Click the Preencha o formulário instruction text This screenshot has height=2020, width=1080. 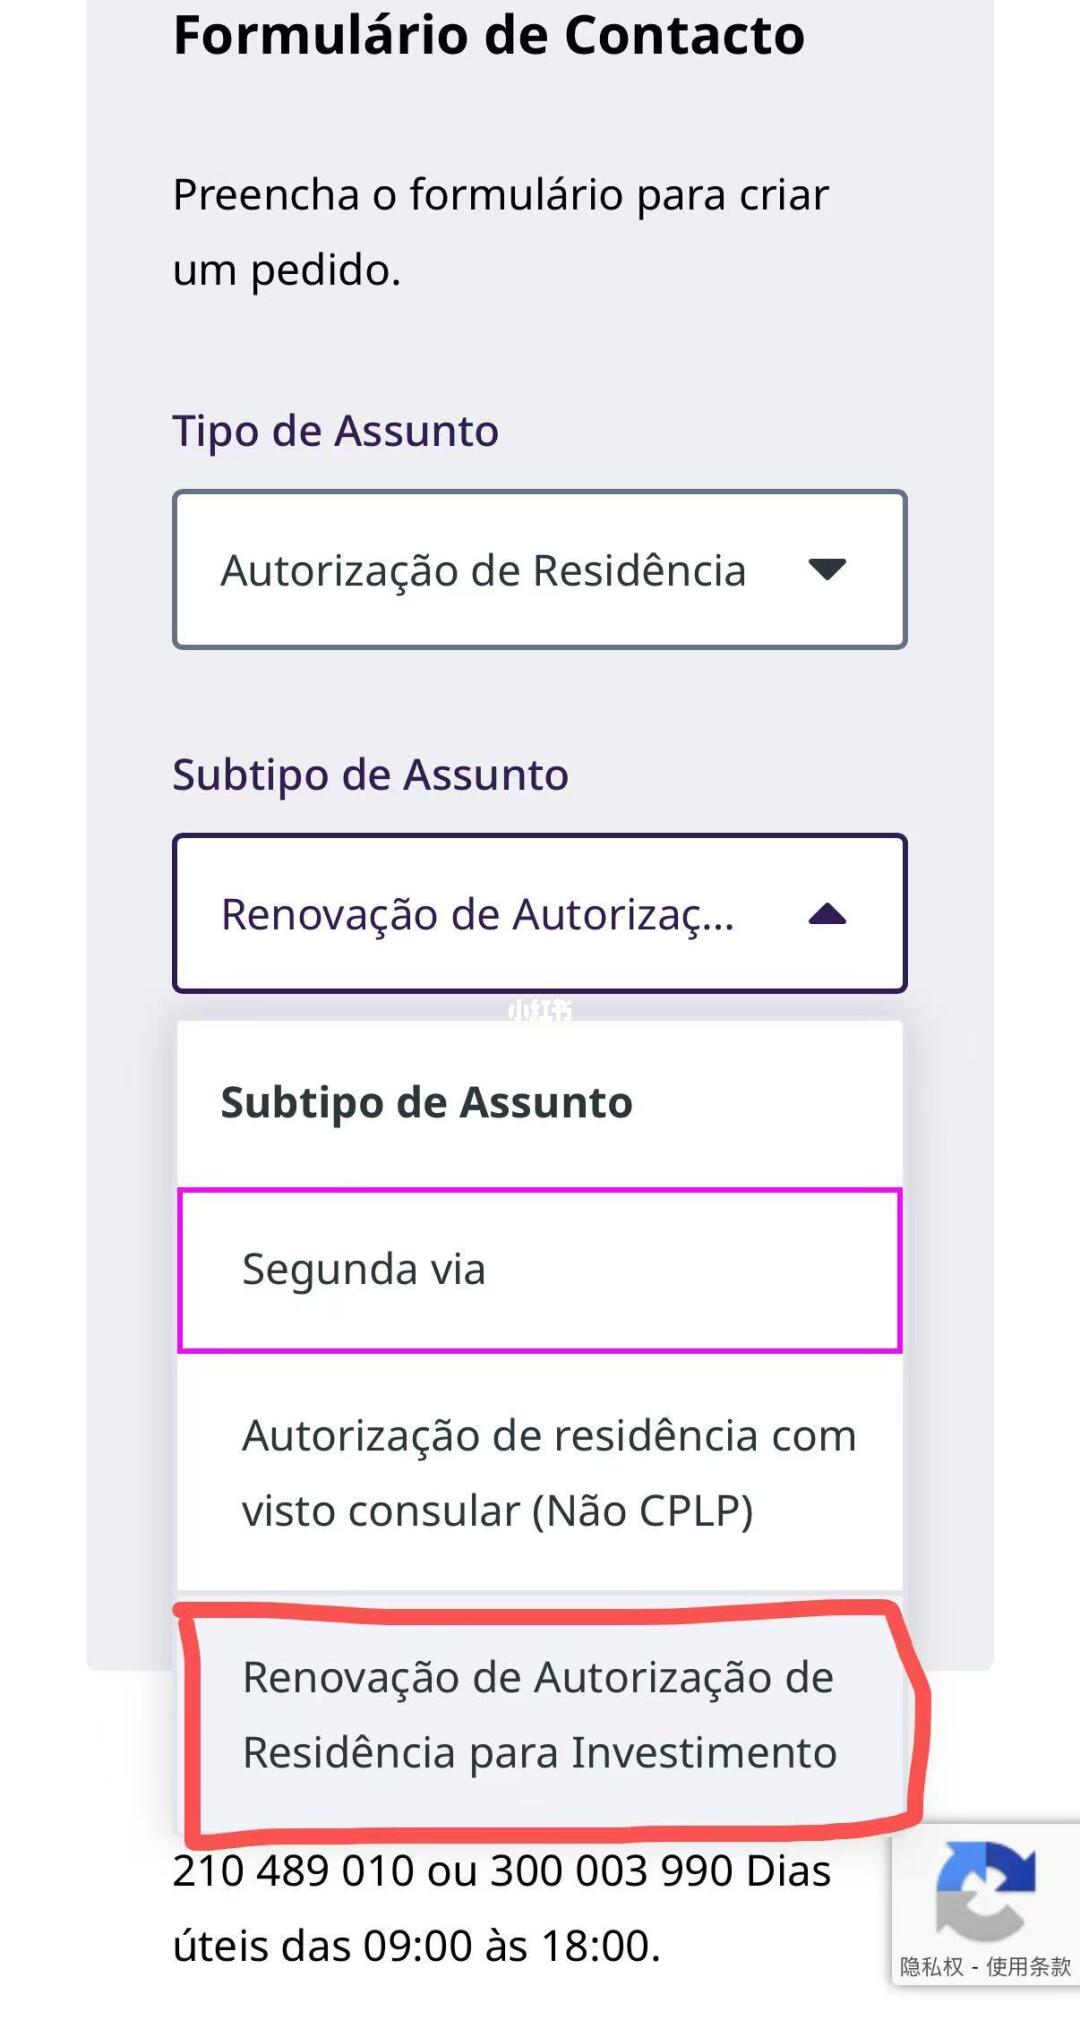(501, 232)
